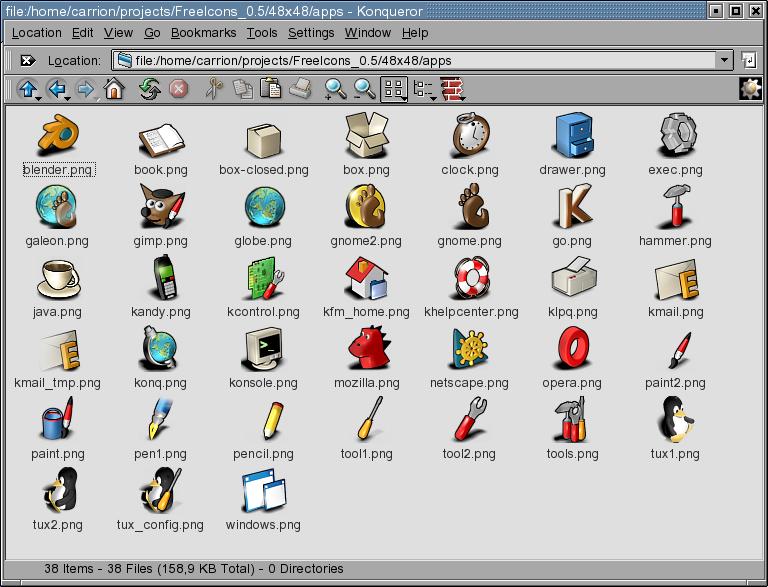Click the Paste clipboard icon
This screenshot has width=768, height=587.
(271, 89)
